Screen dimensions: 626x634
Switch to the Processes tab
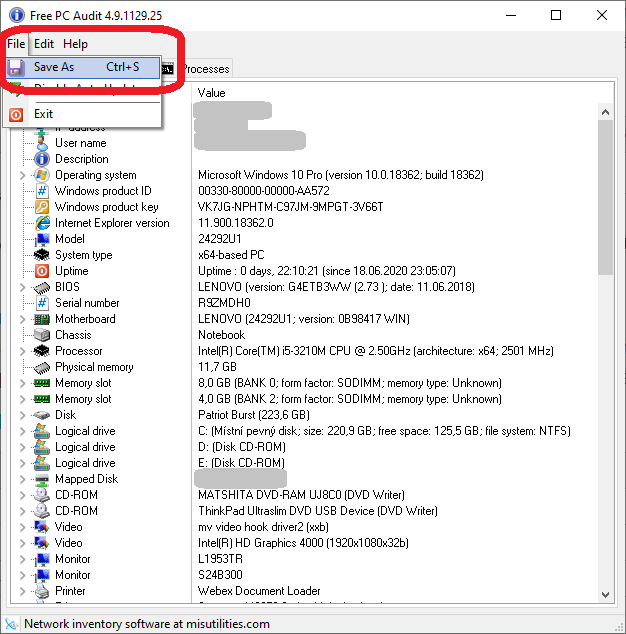tap(205, 69)
